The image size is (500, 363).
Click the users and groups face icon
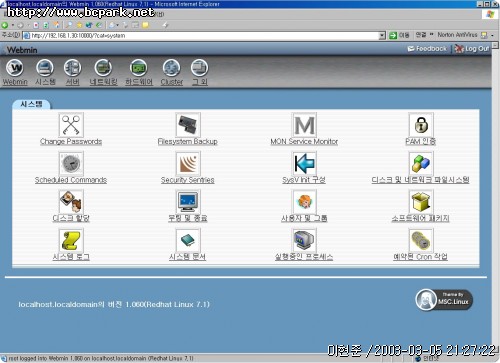click(304, 202)
